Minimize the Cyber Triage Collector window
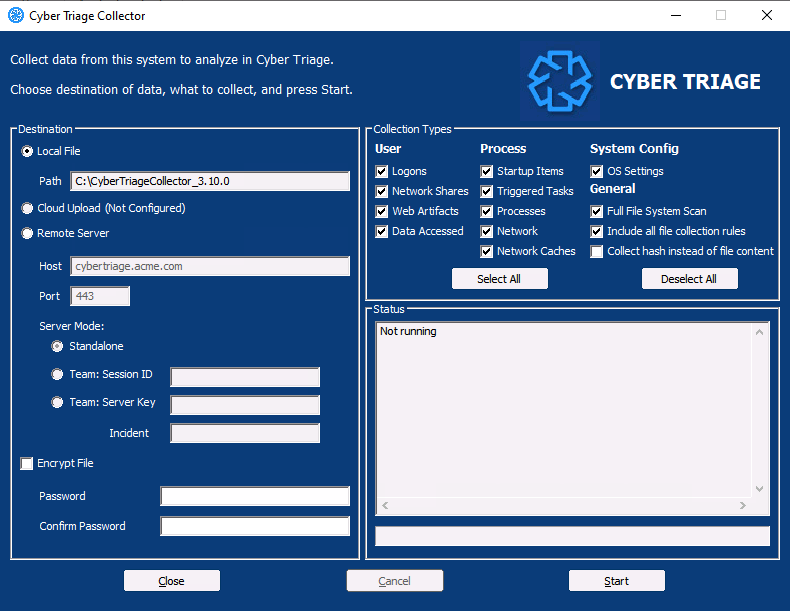 coord(676,16)
